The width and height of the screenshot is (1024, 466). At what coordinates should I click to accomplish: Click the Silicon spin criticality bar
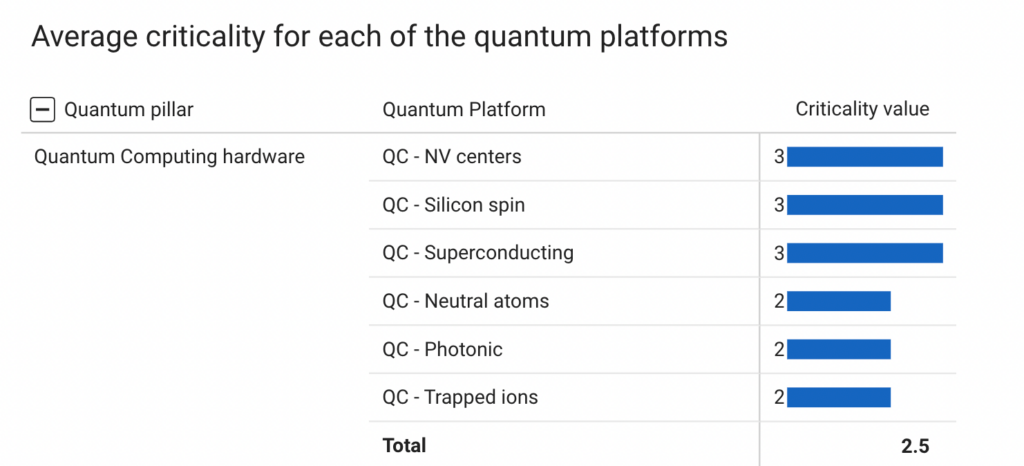coord(865,205)
